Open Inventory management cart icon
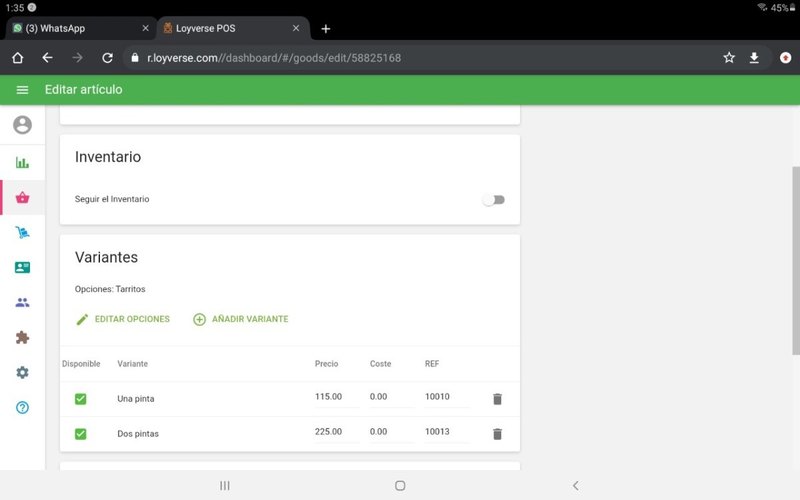 [x=22, y=232]
